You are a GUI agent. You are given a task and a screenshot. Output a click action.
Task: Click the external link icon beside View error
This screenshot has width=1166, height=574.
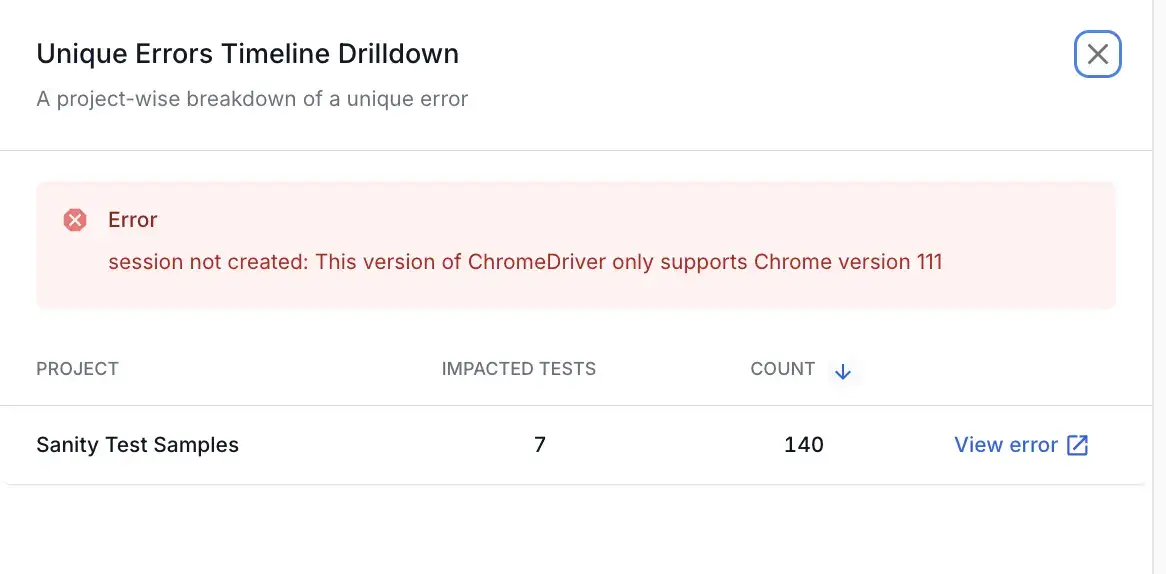1077,445
